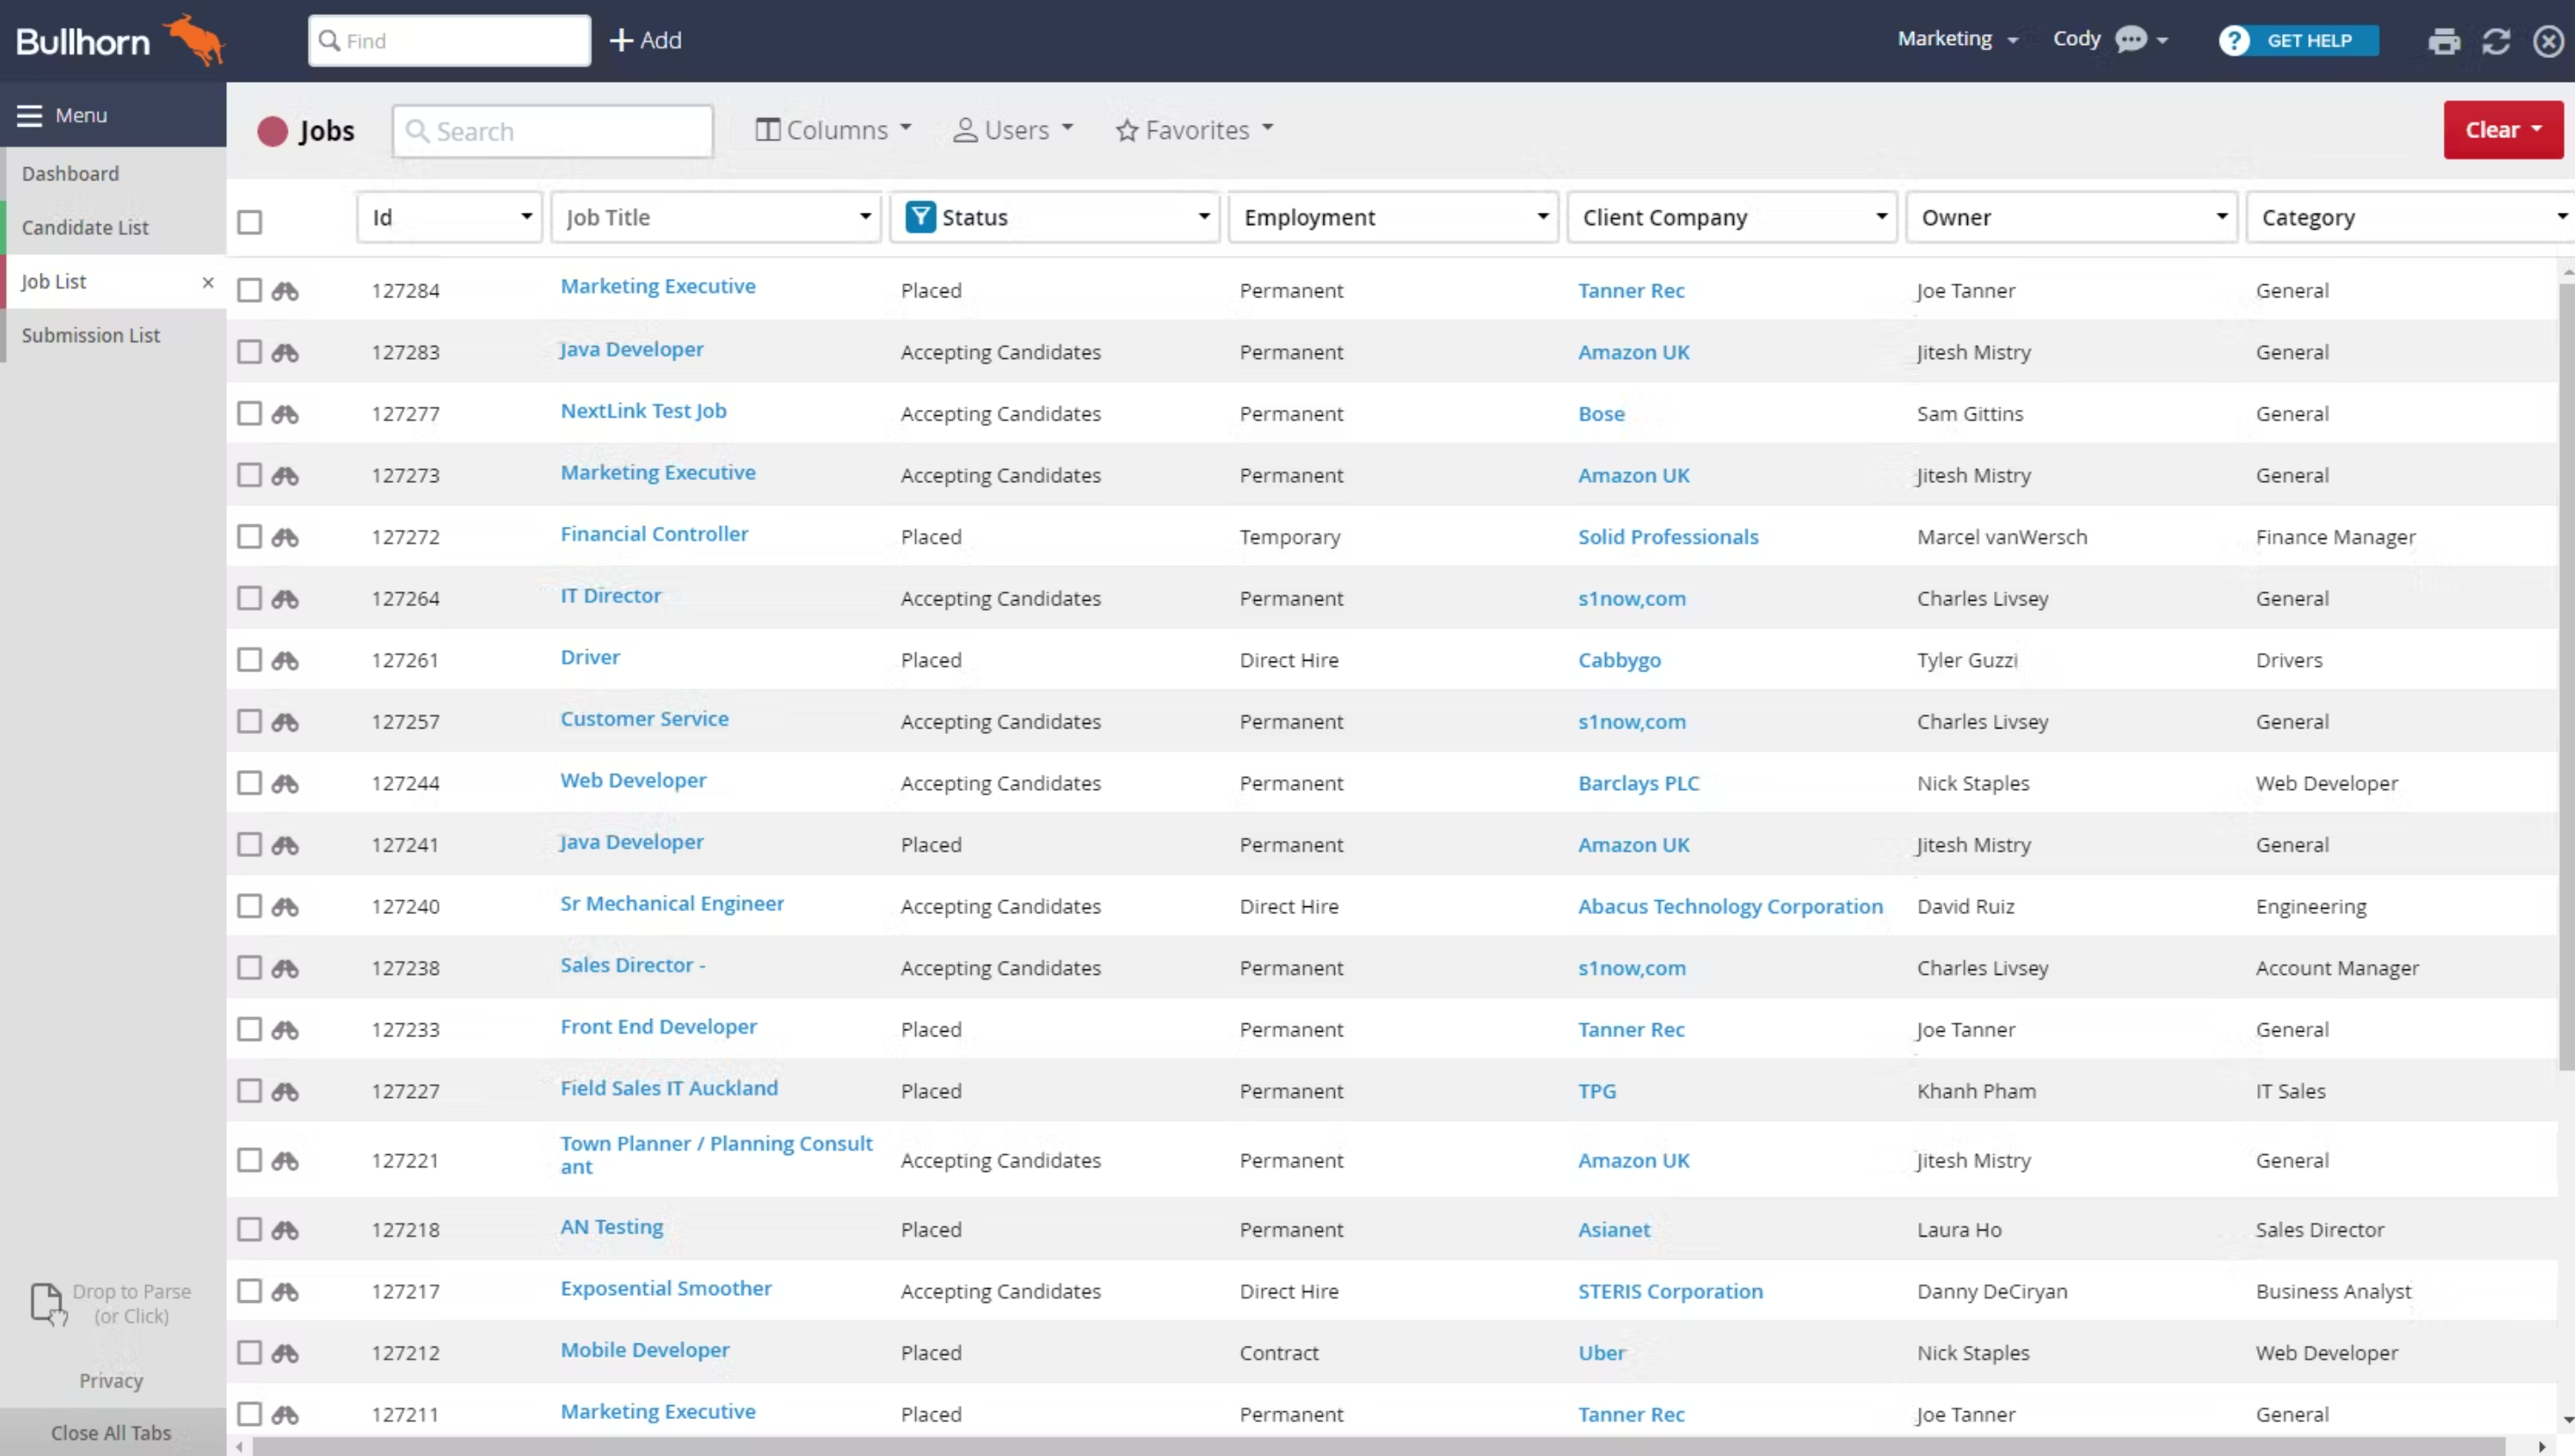Click inside the Search field above the list
2575x1456 pixels.
tap(551, 130)
